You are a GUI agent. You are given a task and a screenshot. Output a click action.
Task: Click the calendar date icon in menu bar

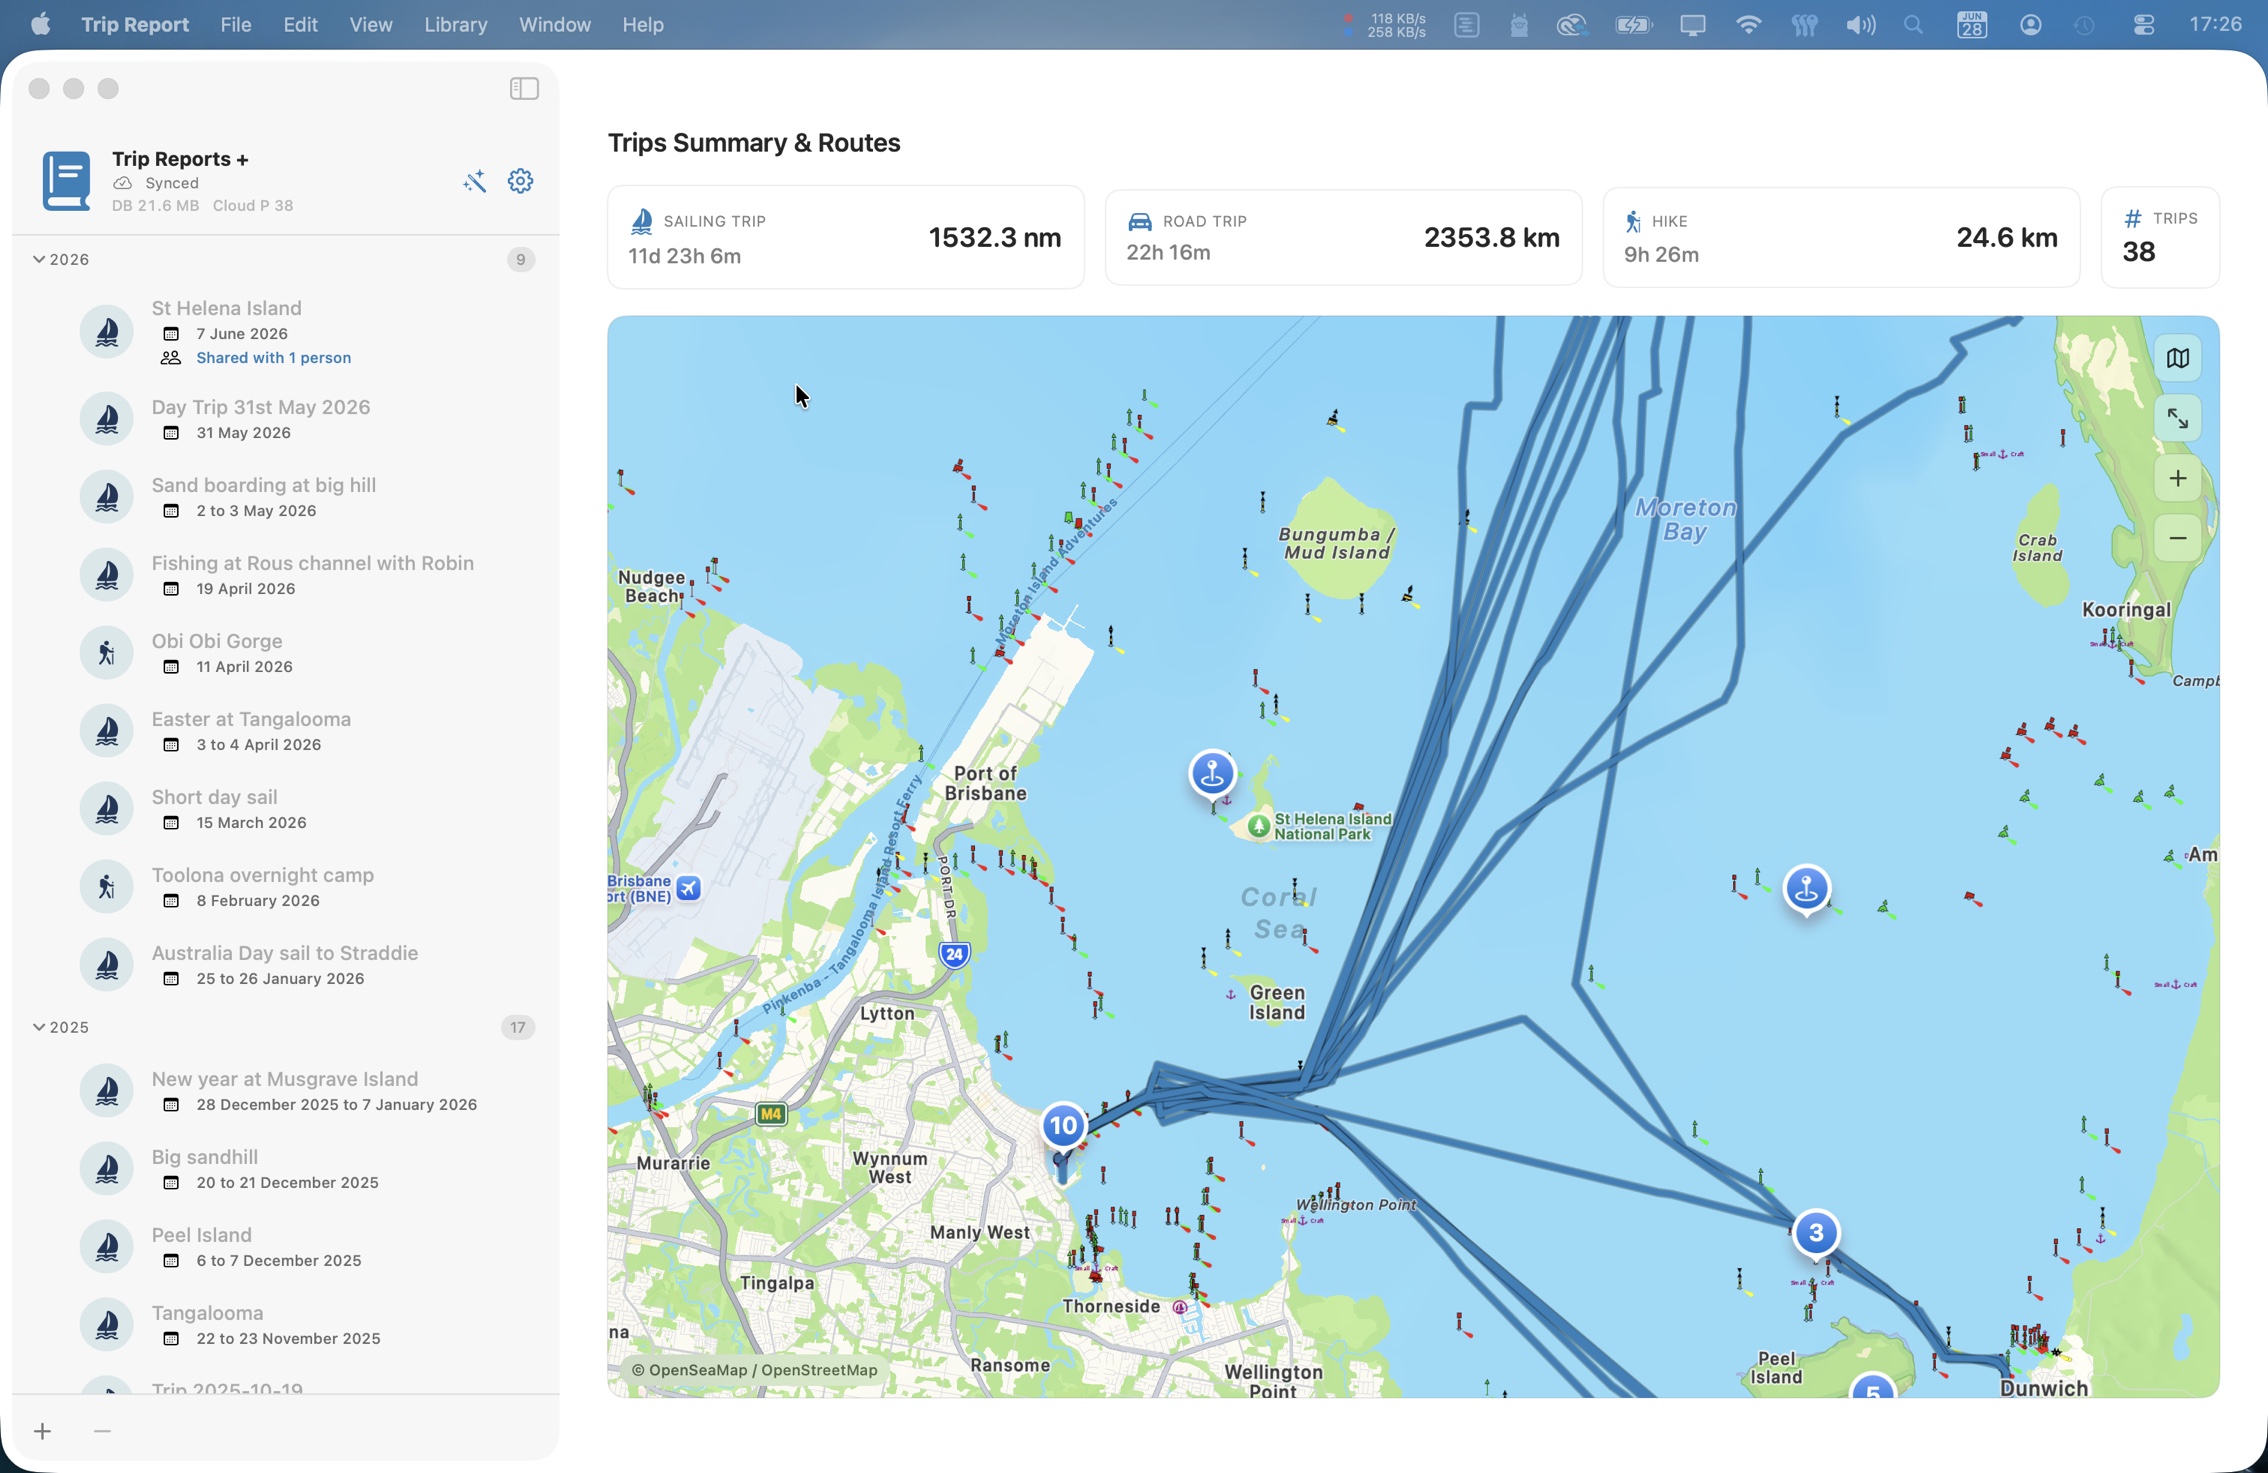click(1972, 25)
